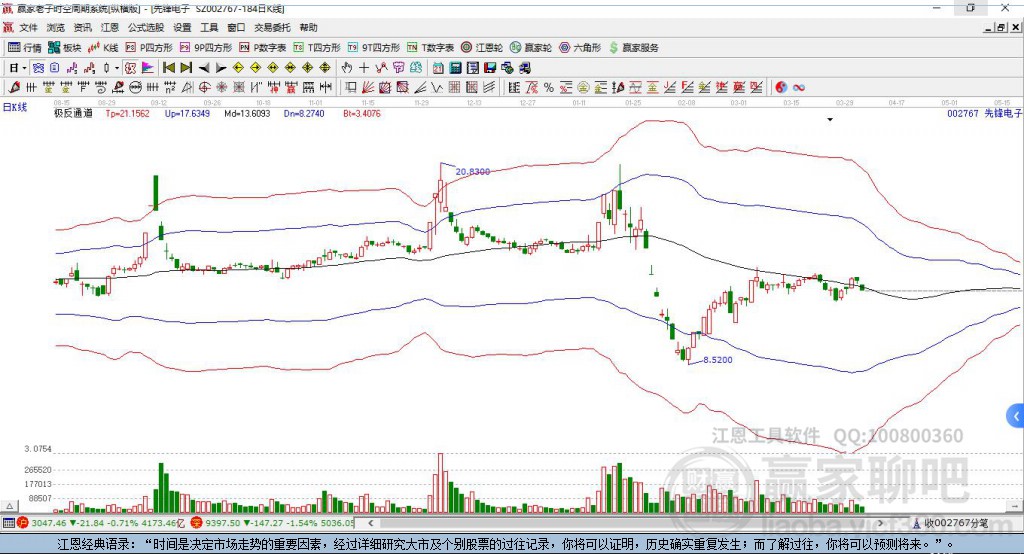The height and width of the screenshot is (554, 1024).
Task: Open the 公式选股 menu
Action: point(146,27)
